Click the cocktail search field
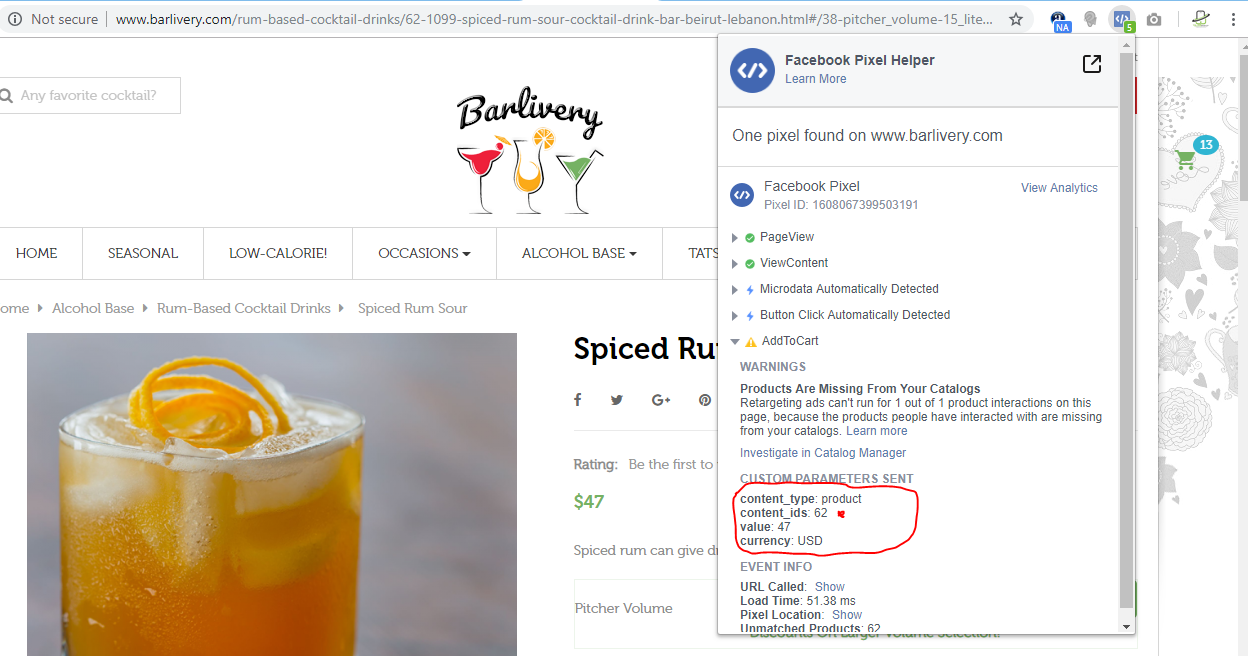 [x=90, y=96]
